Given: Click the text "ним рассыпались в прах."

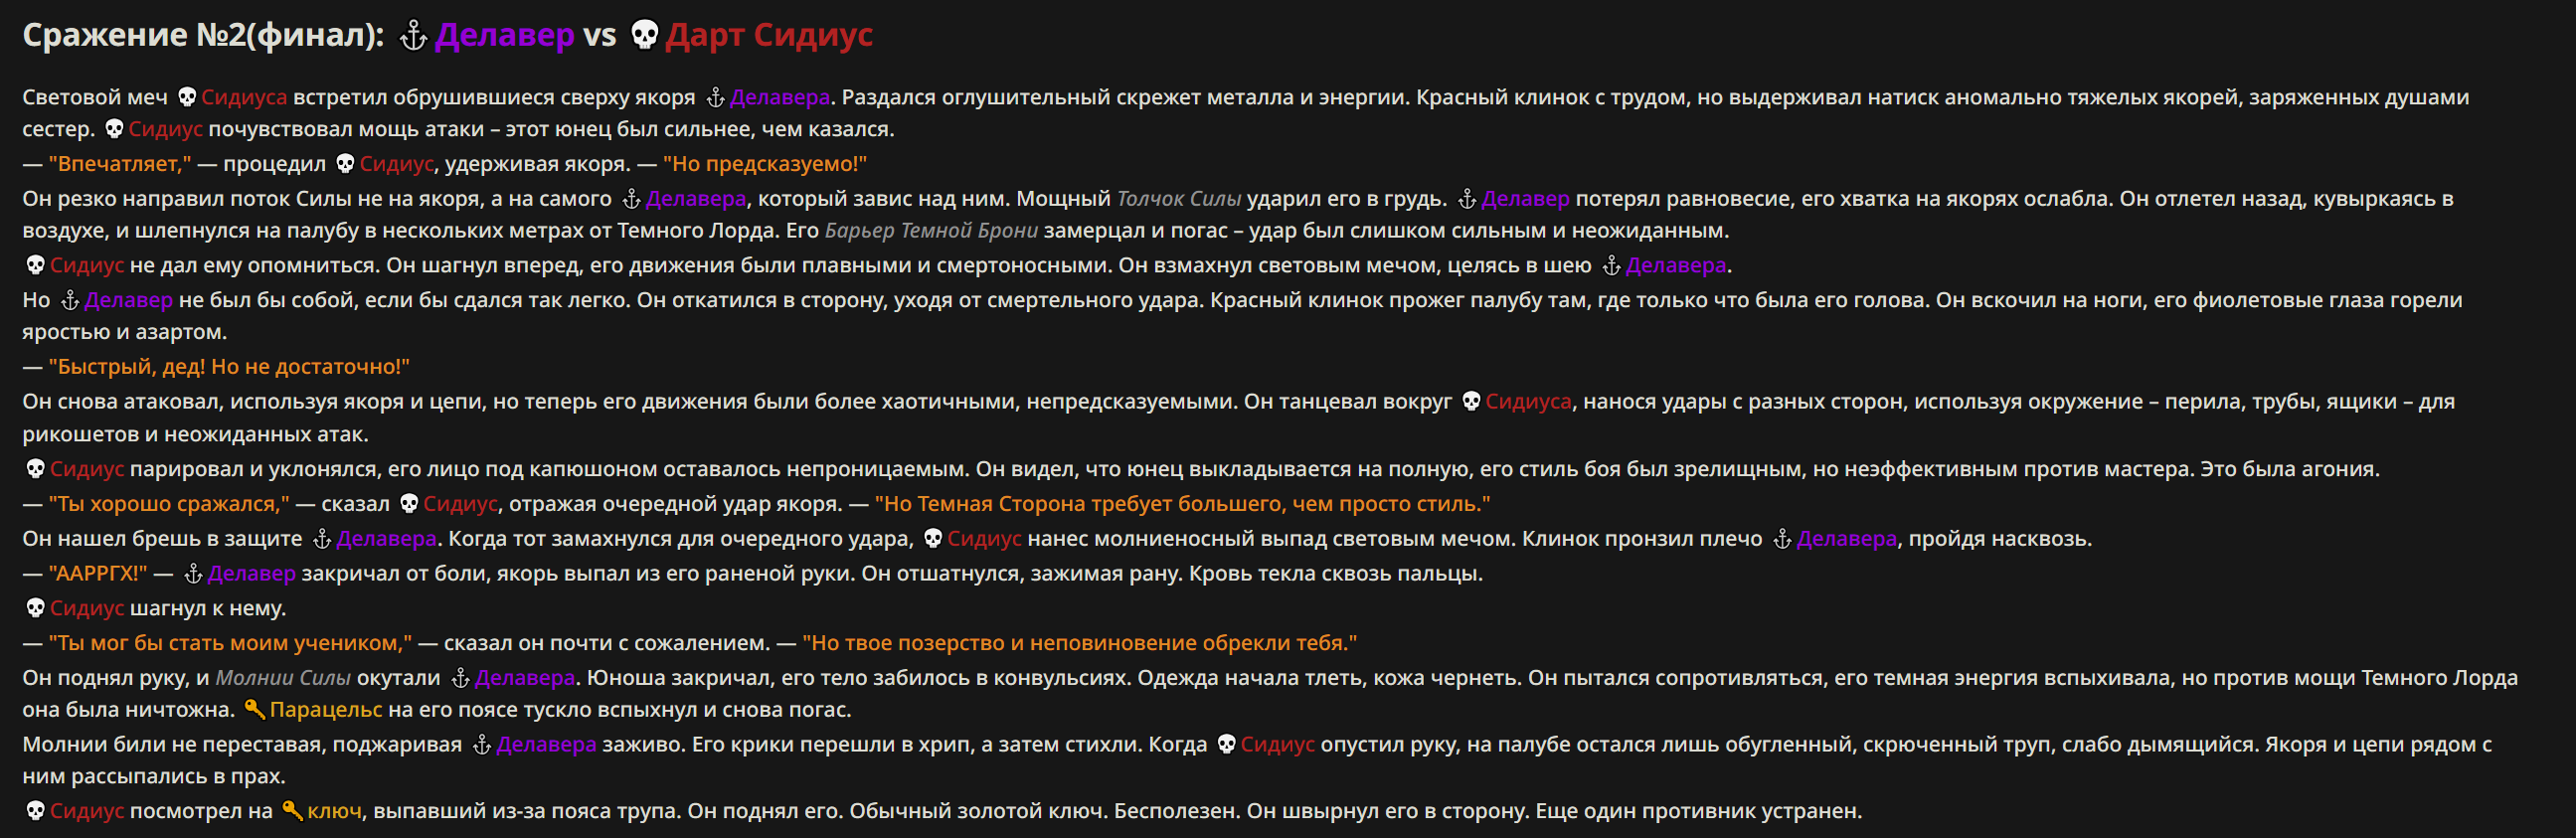Looking at the screenshot, I should point(154,777).
